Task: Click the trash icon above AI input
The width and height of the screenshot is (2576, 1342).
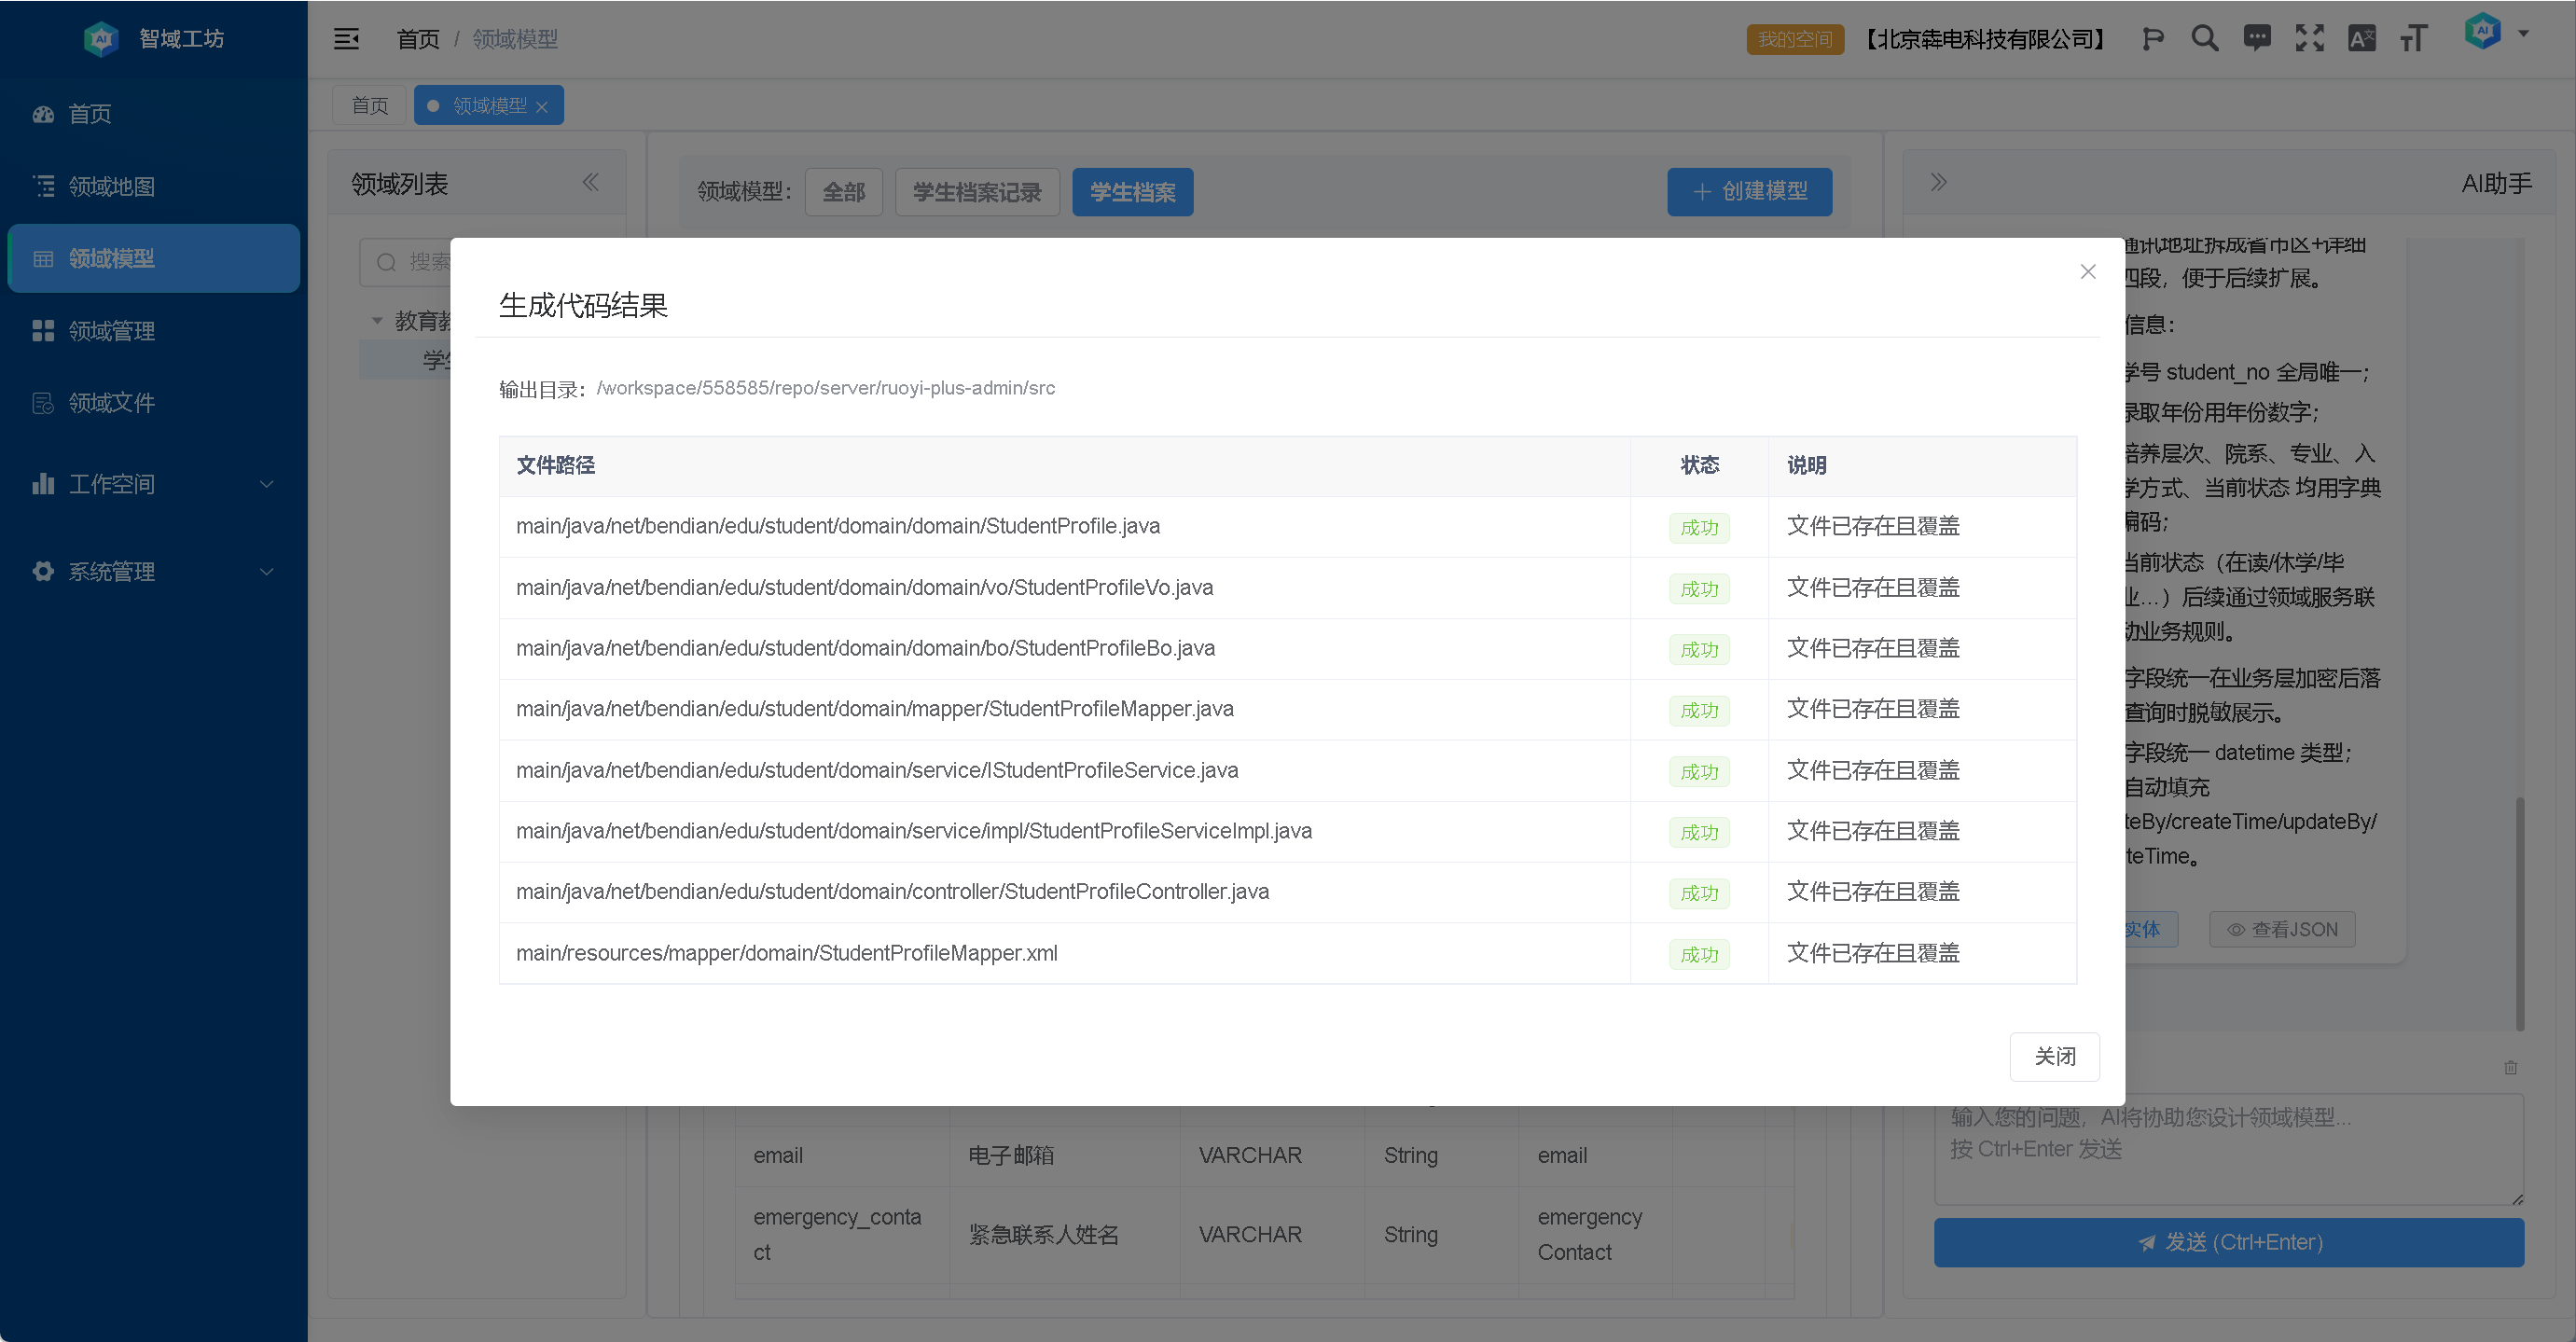Action: [x=2510, y=1067]
